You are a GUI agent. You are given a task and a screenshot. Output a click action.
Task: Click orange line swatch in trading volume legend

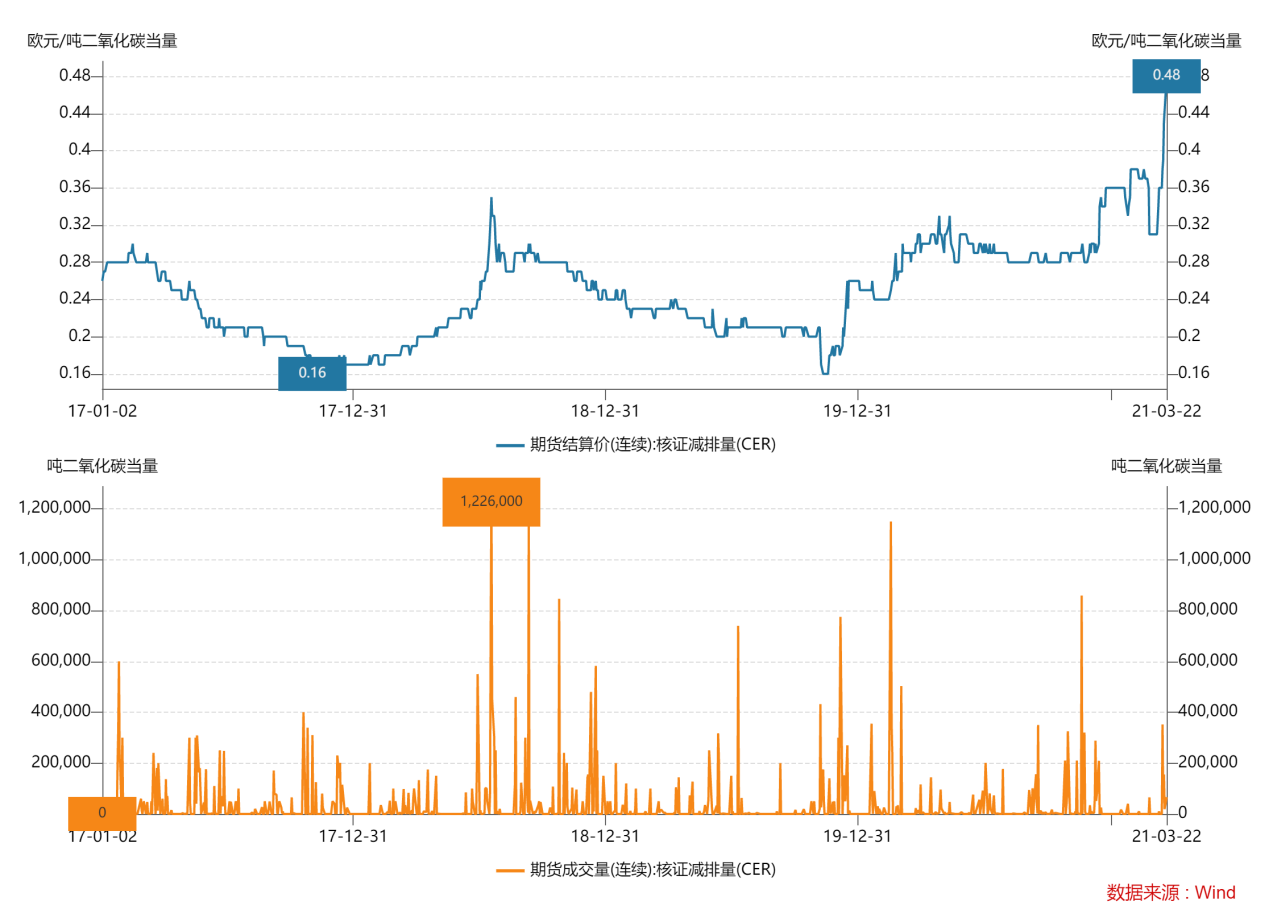pos(509,870)
